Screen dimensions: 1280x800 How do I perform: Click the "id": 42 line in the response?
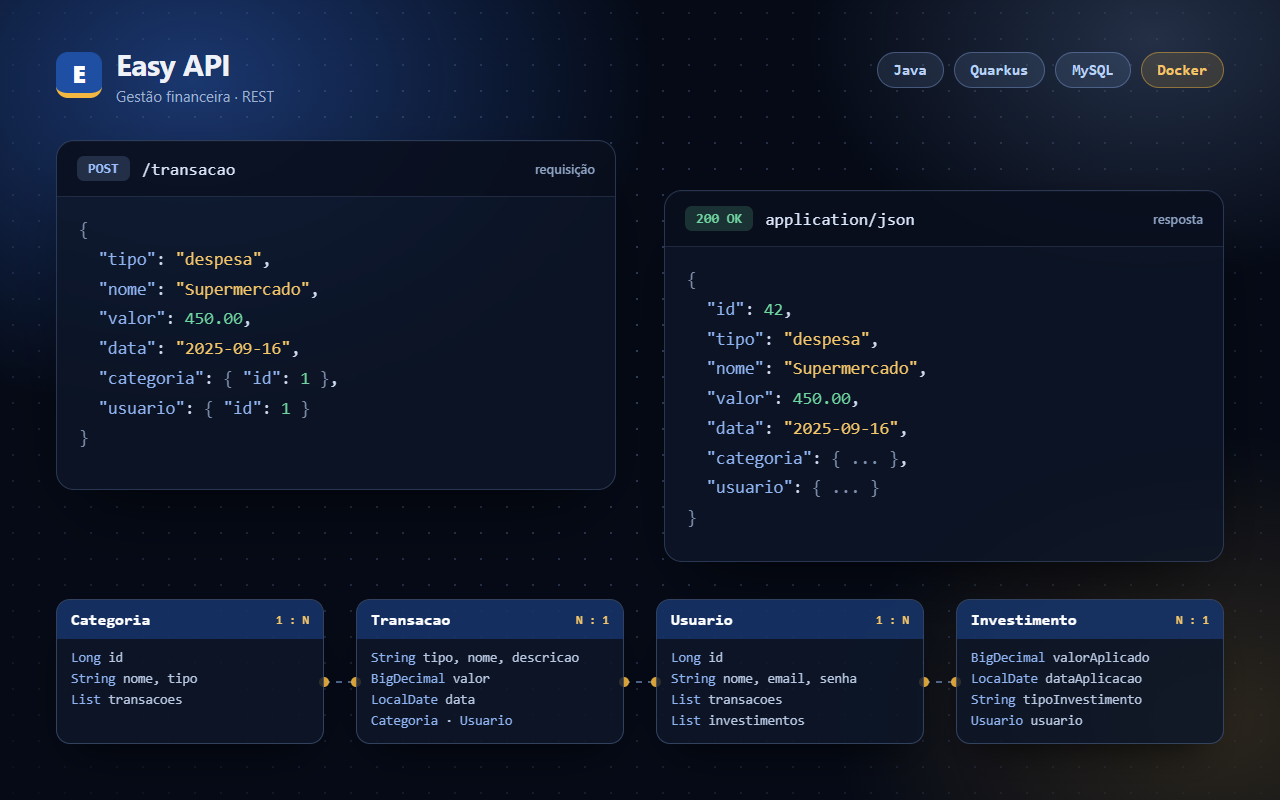749,309
